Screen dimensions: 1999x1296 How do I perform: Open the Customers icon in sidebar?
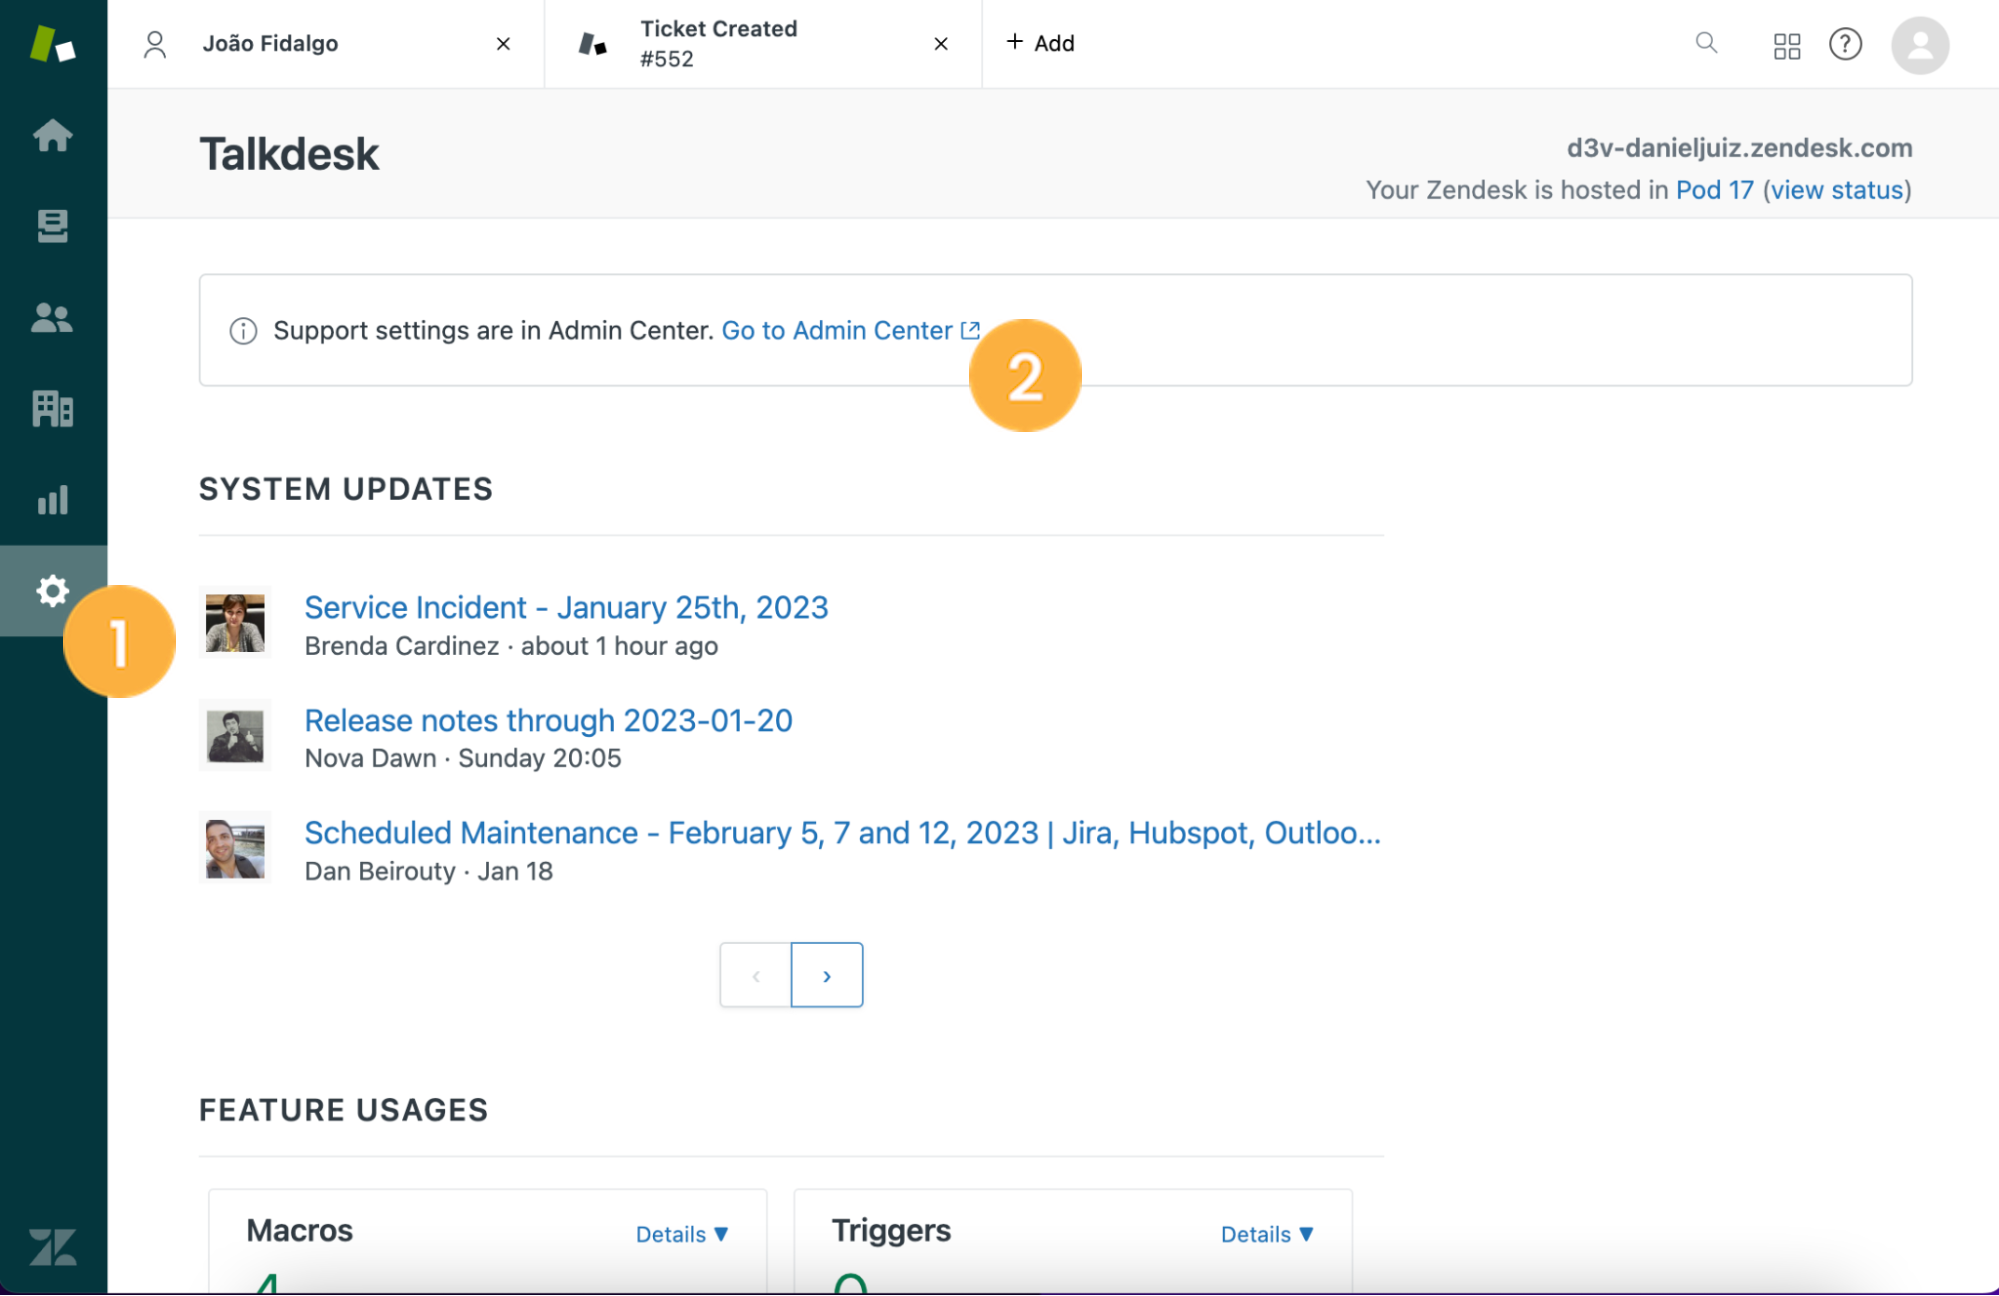tap(53, 318)
